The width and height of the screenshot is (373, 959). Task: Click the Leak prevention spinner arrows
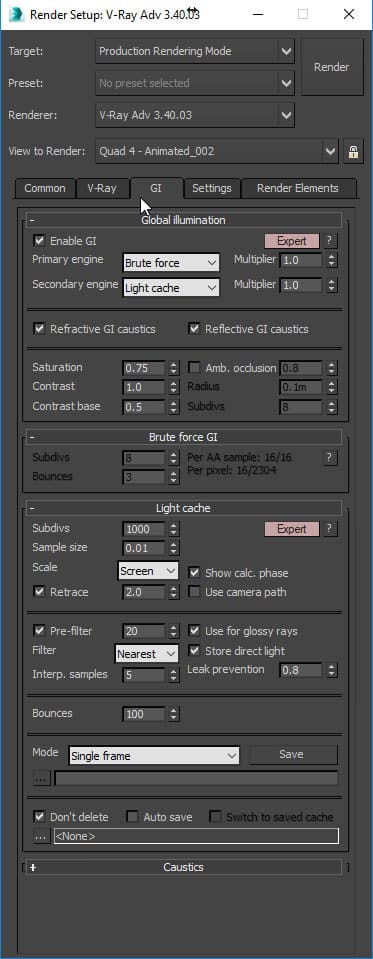pos(331,671)
